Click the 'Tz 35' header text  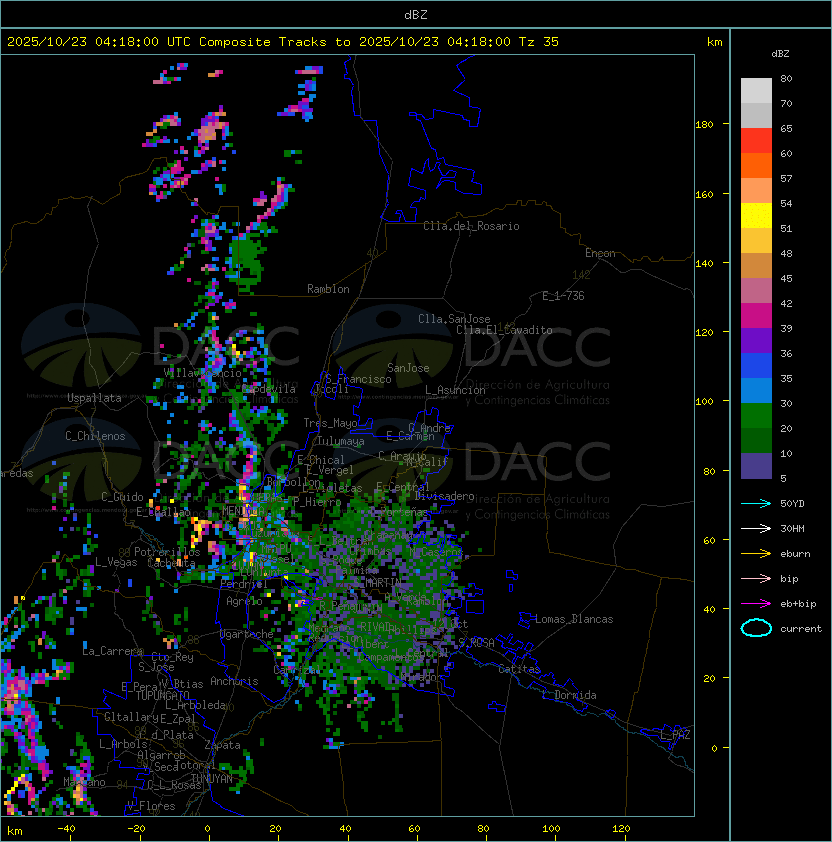(x=539, y=42)
